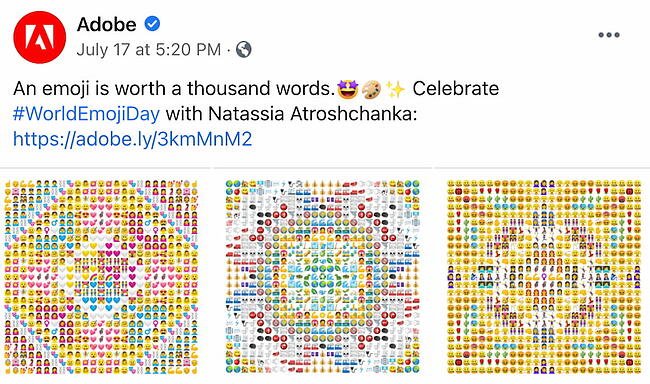Follow the #WorldEmojiDay hashtag
Viewport: 650px width, 384px height.
pyautogui.click(x=86, y=114)
